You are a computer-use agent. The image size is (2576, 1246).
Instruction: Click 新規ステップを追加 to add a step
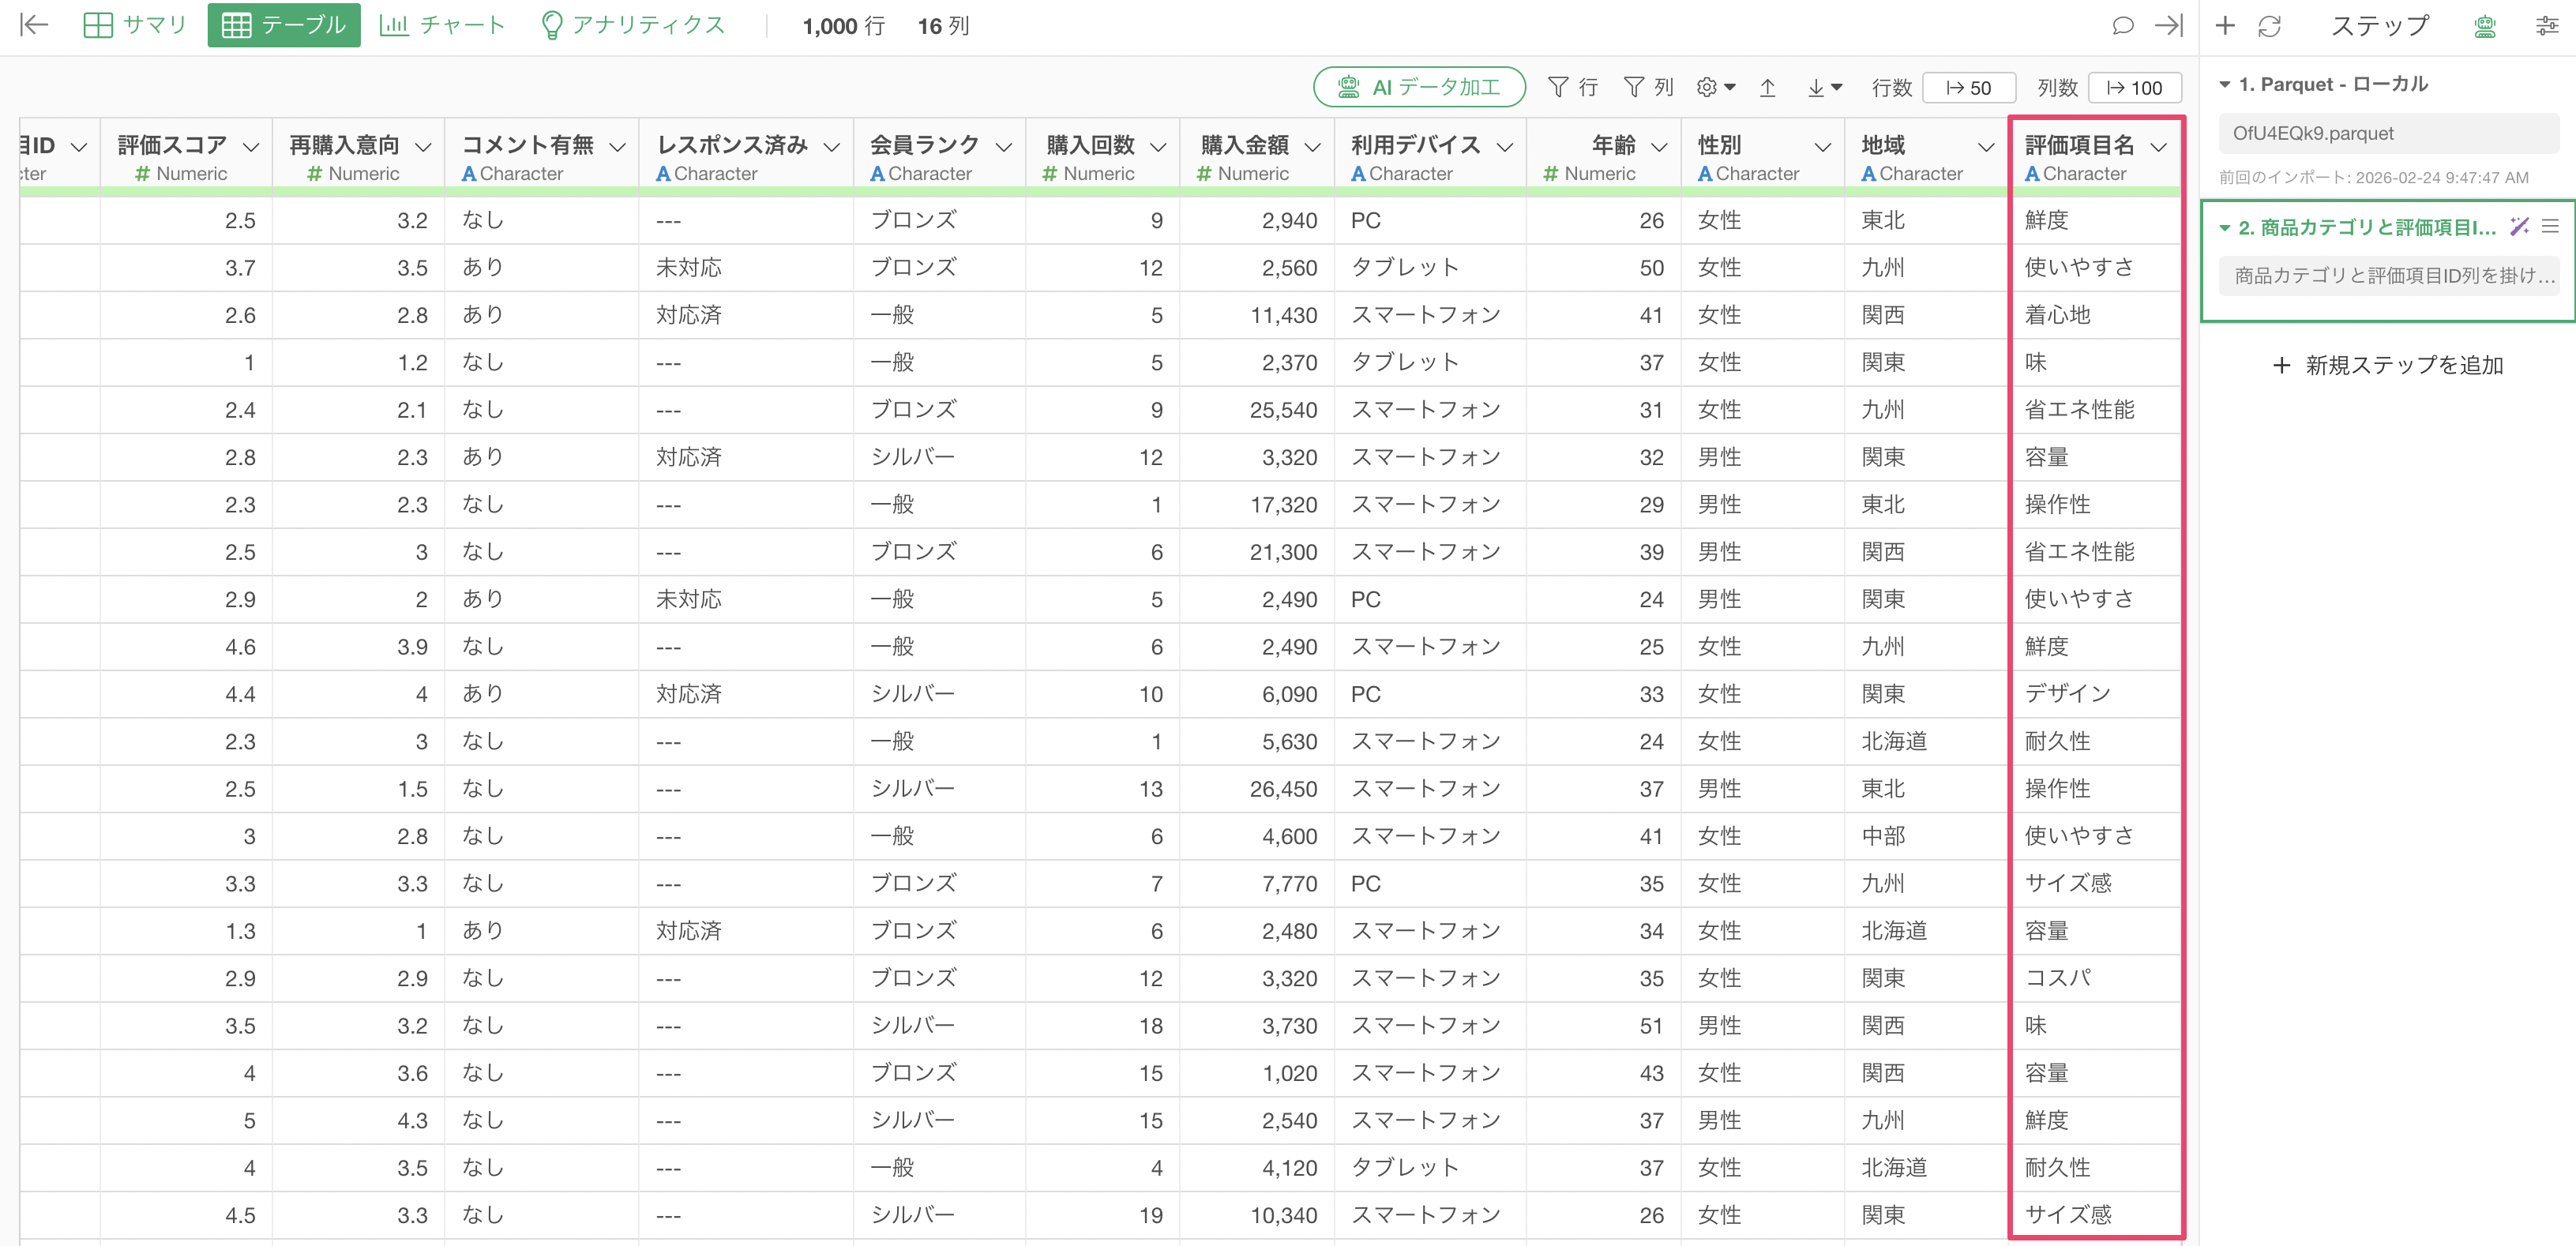(x=2388, y=365)
